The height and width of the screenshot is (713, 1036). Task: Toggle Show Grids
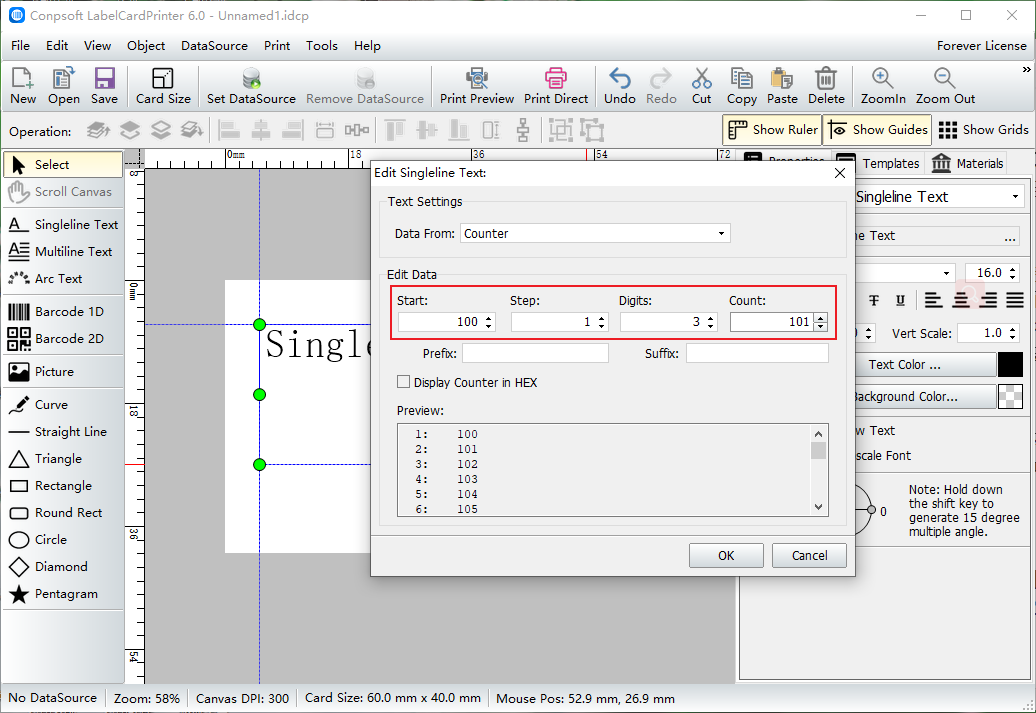click(x=983, y=130)
